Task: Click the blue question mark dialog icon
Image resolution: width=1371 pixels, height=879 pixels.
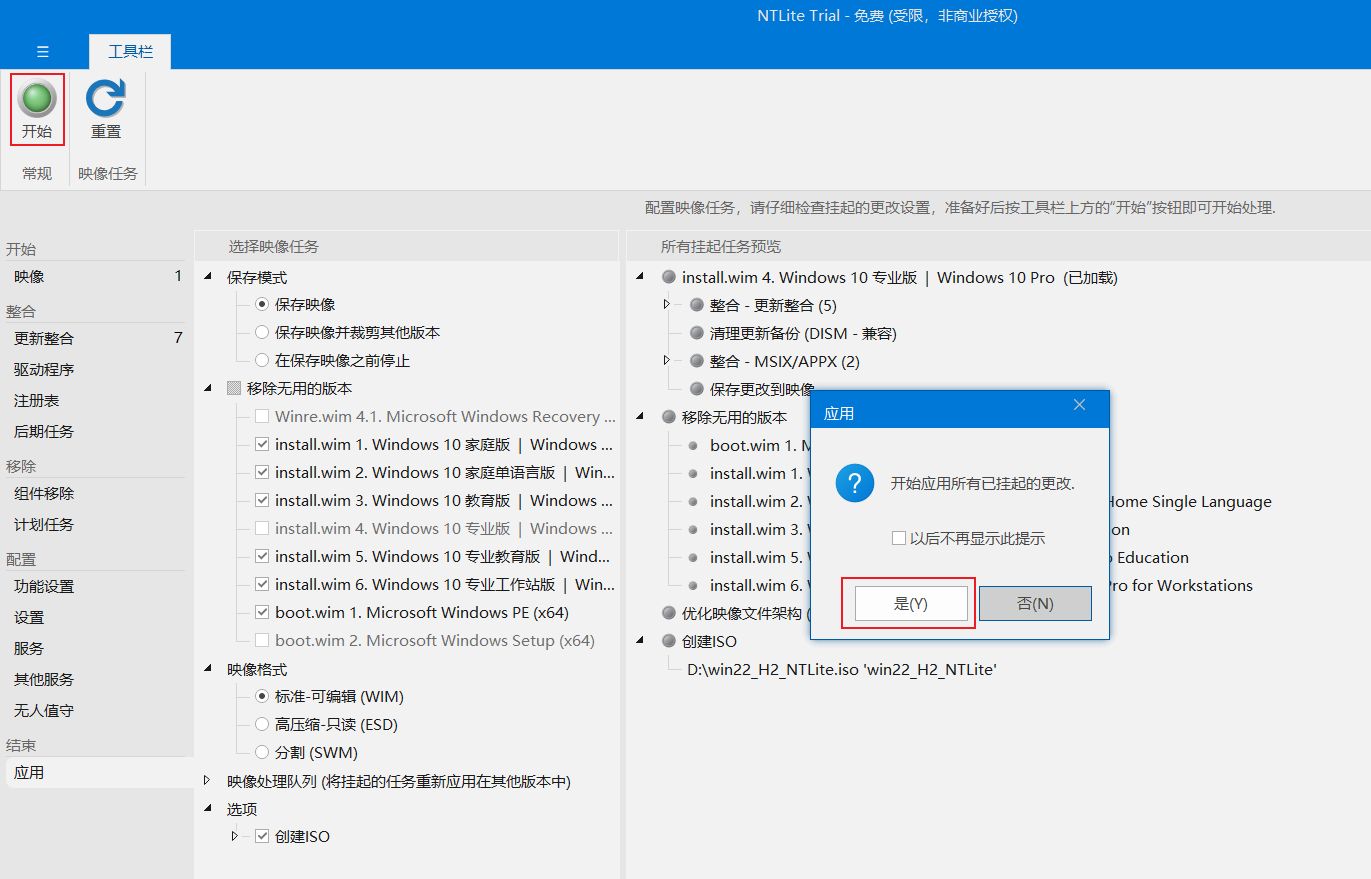Action: click(854, 484)
